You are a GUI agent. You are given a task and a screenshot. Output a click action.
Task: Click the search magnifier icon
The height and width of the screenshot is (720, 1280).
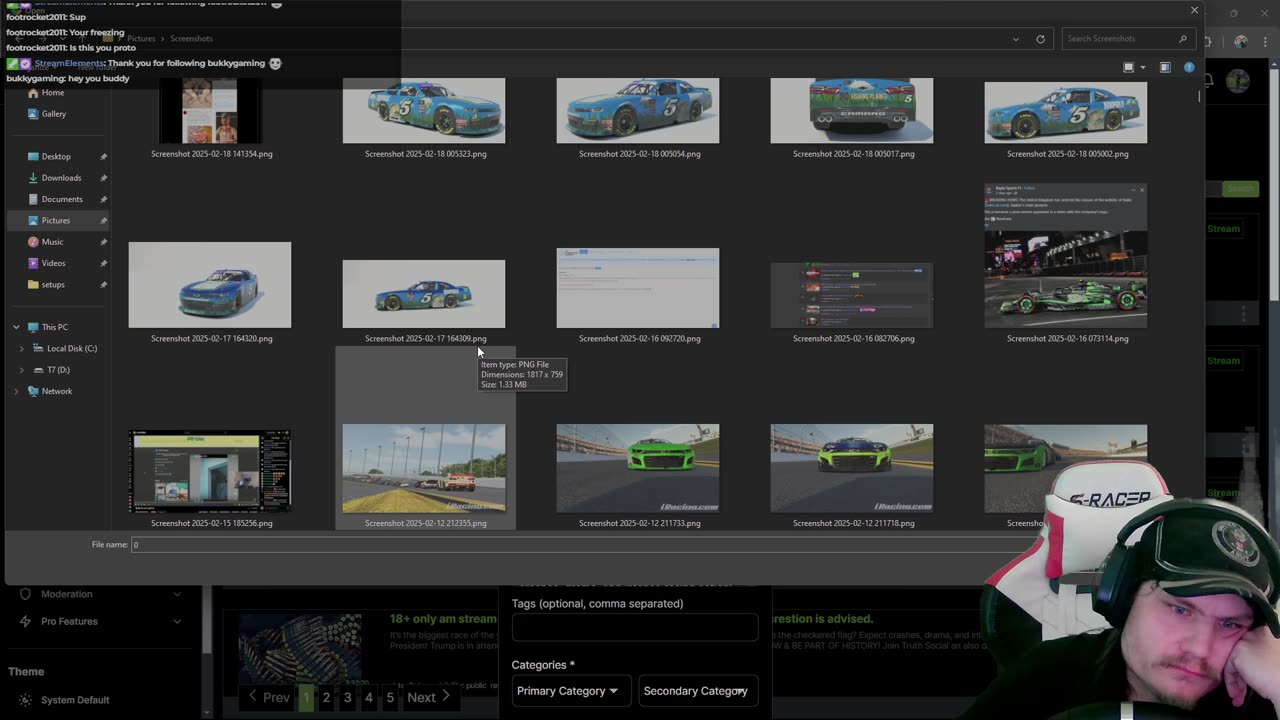pyautogui.click(x=1183, y=39)
